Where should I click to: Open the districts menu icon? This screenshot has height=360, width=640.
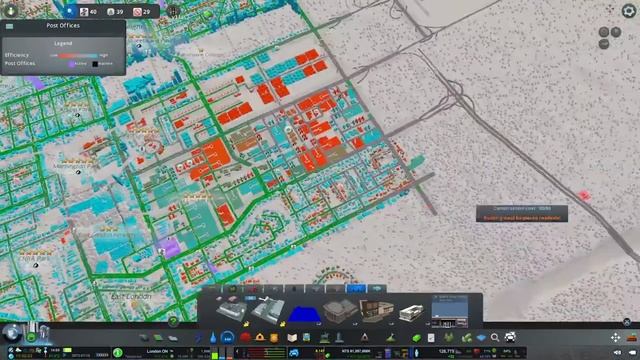pyautogui.click(x=173, y=338)
